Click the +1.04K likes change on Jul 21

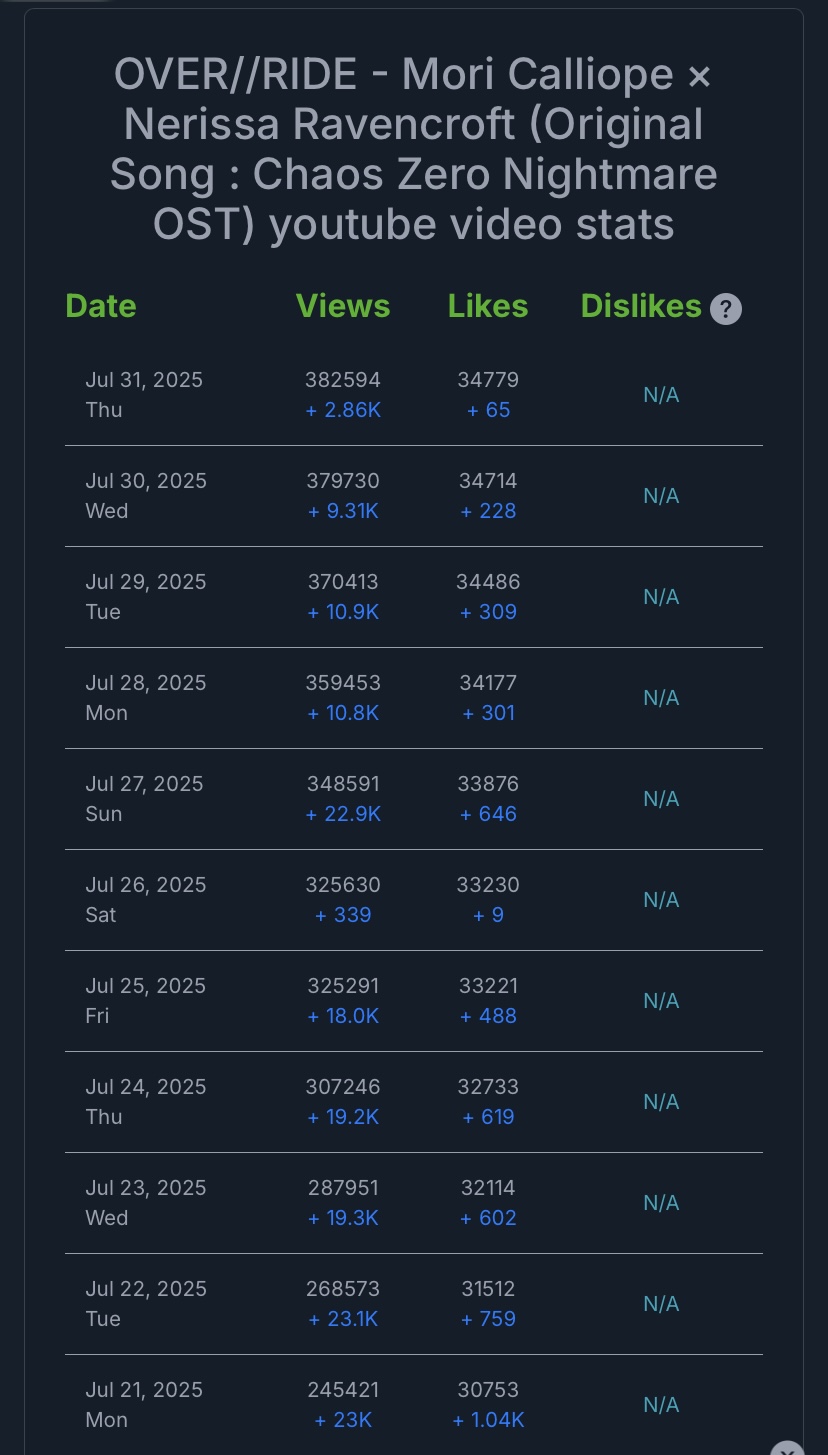(488, 1420)
